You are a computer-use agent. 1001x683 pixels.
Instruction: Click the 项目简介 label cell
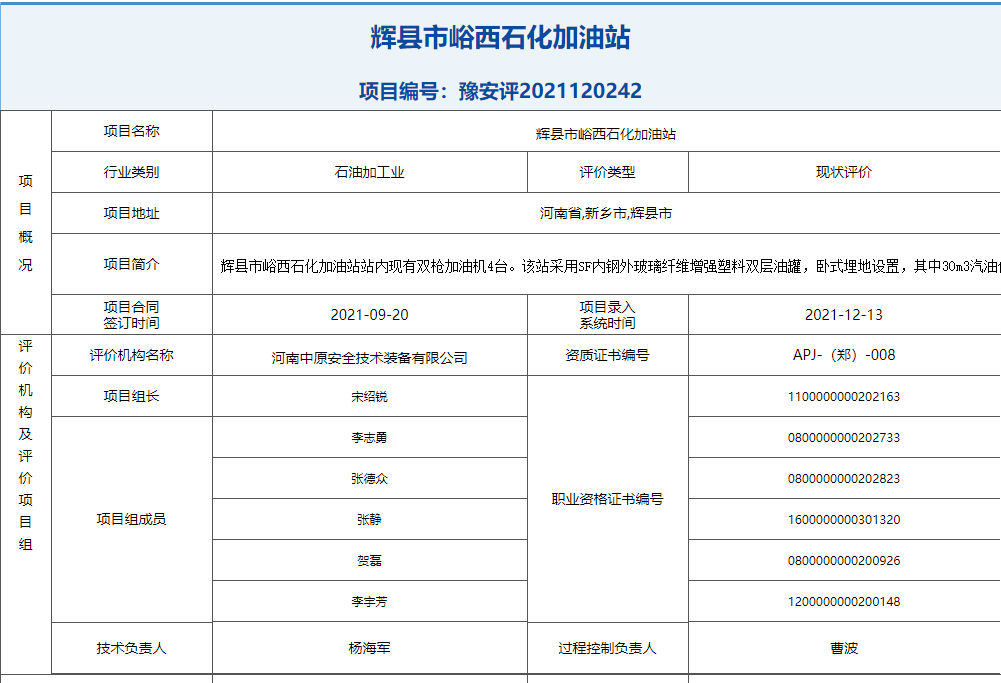[x=132, y=264]
